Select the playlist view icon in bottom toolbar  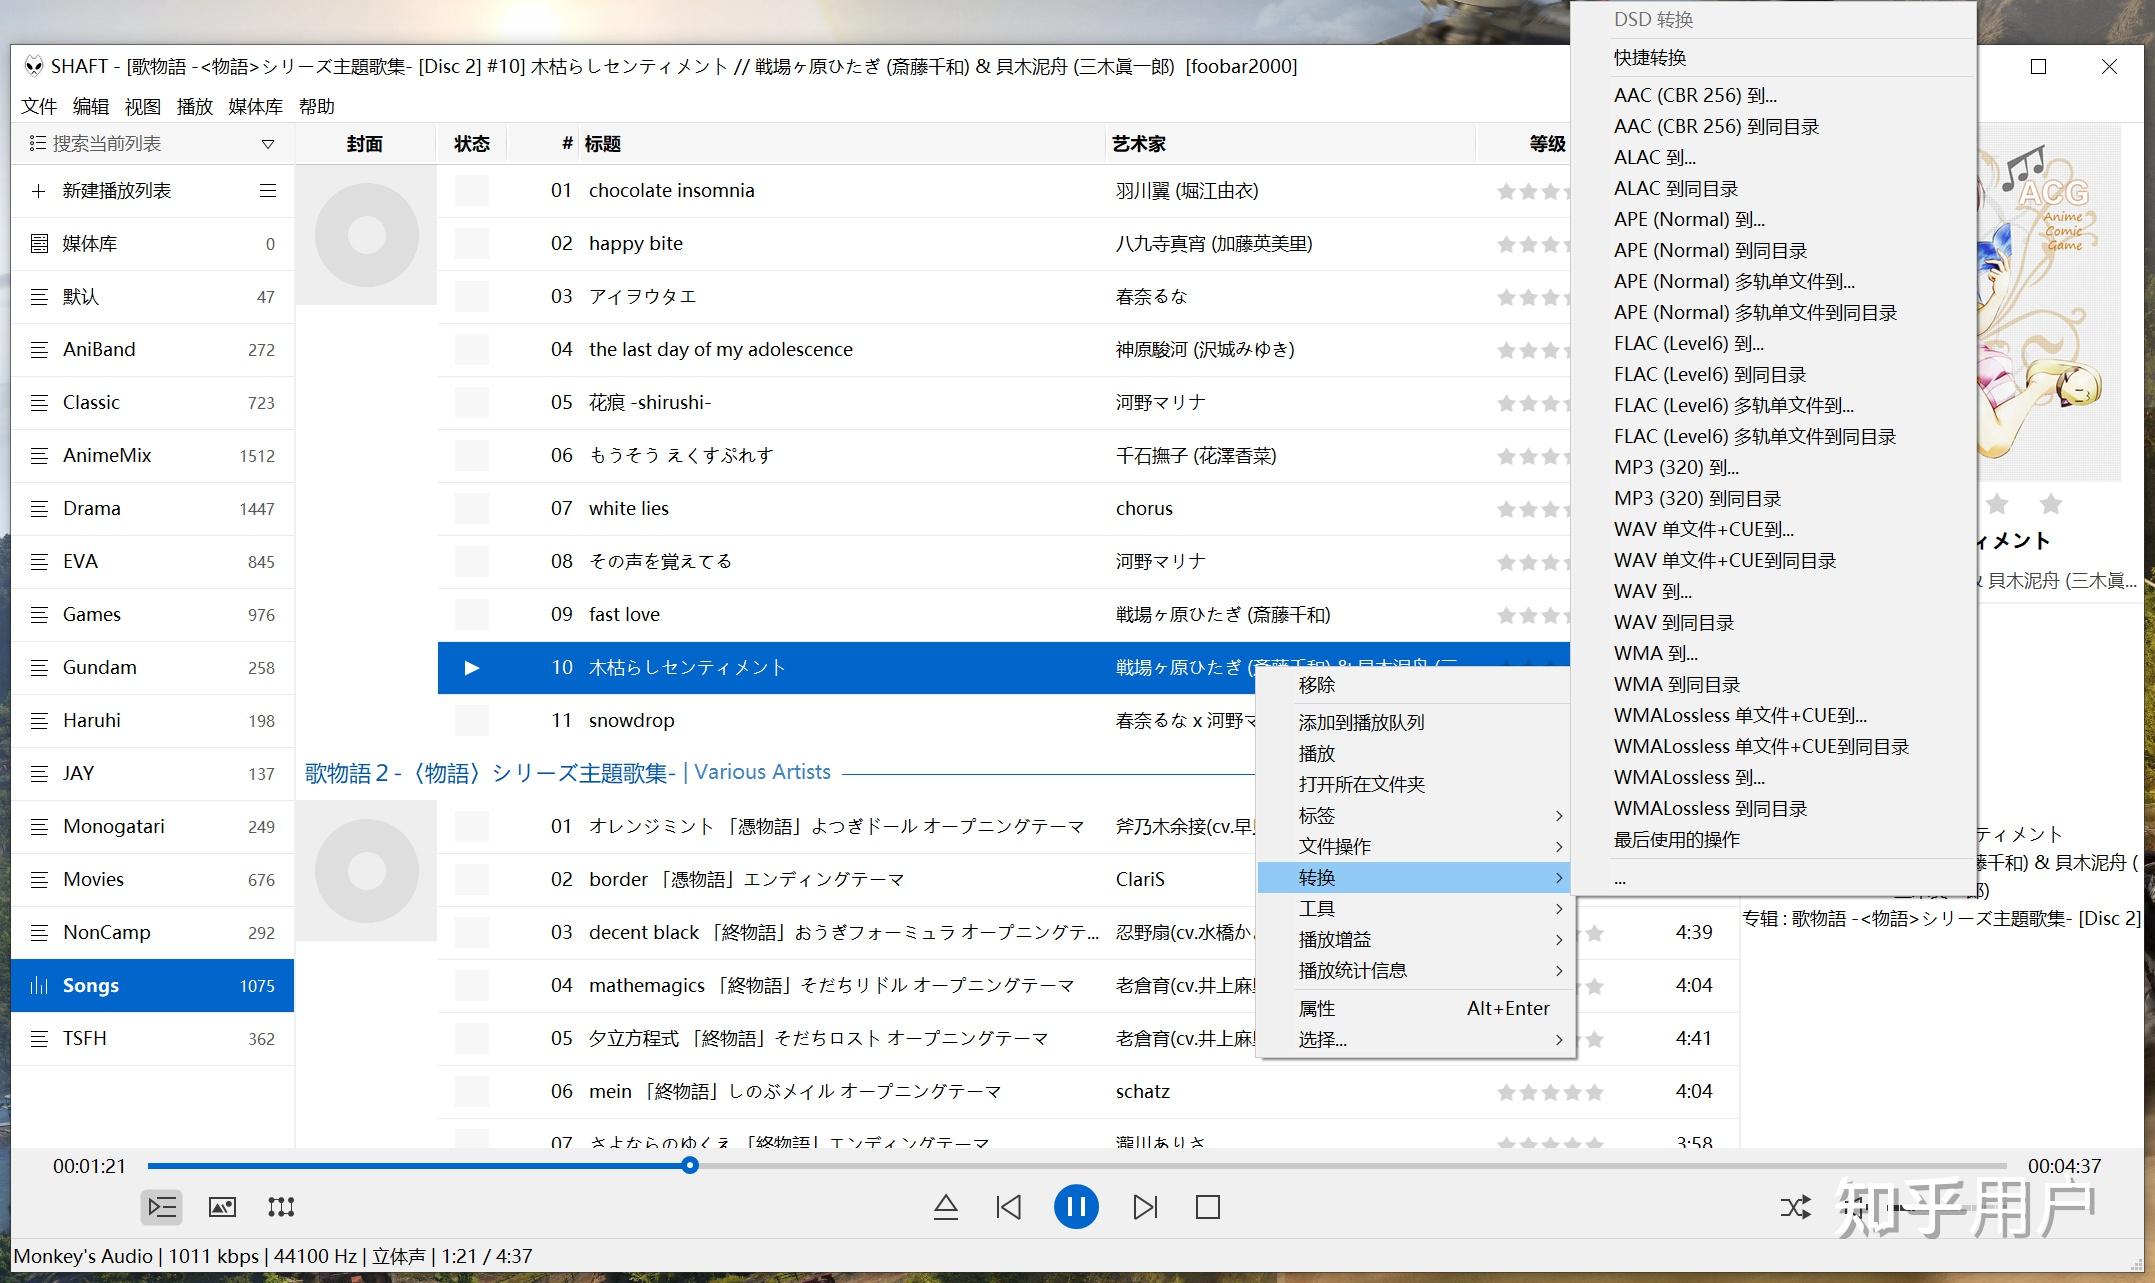(x=161, y=1207)
